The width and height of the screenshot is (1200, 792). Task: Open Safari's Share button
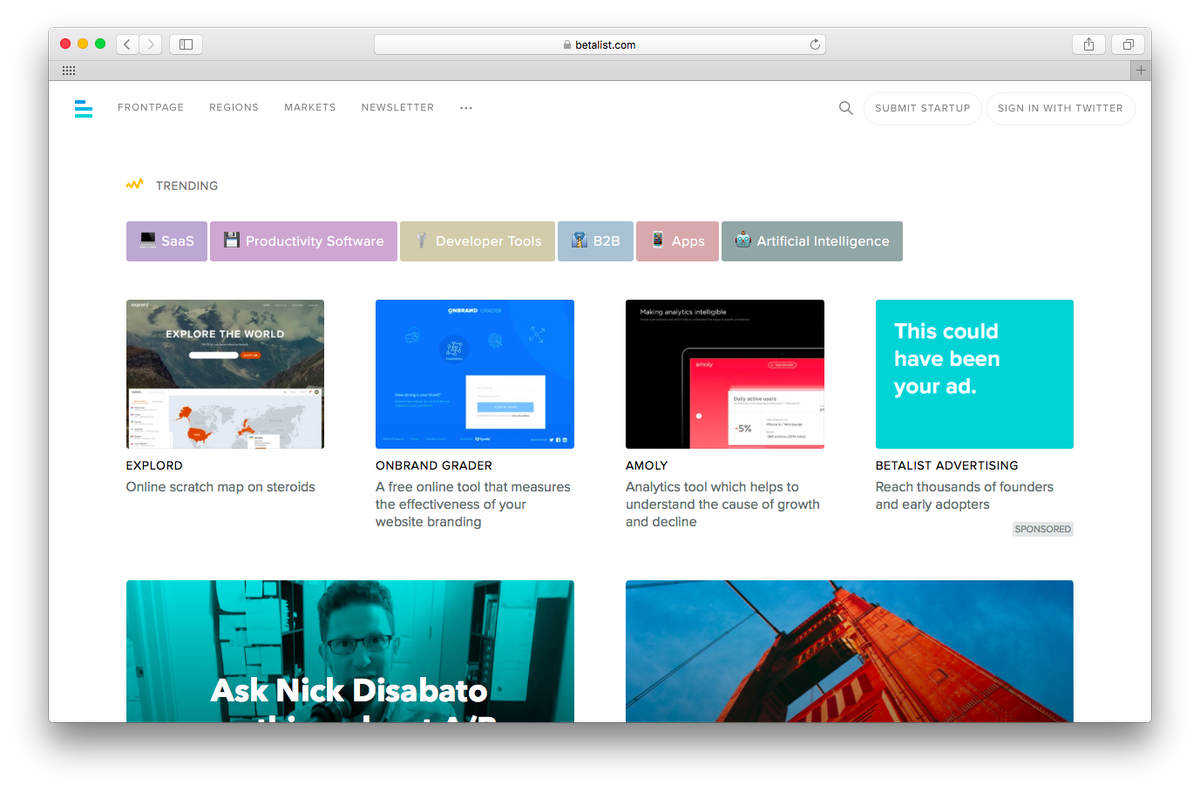pyautogui.click(x=1089, y=44)
